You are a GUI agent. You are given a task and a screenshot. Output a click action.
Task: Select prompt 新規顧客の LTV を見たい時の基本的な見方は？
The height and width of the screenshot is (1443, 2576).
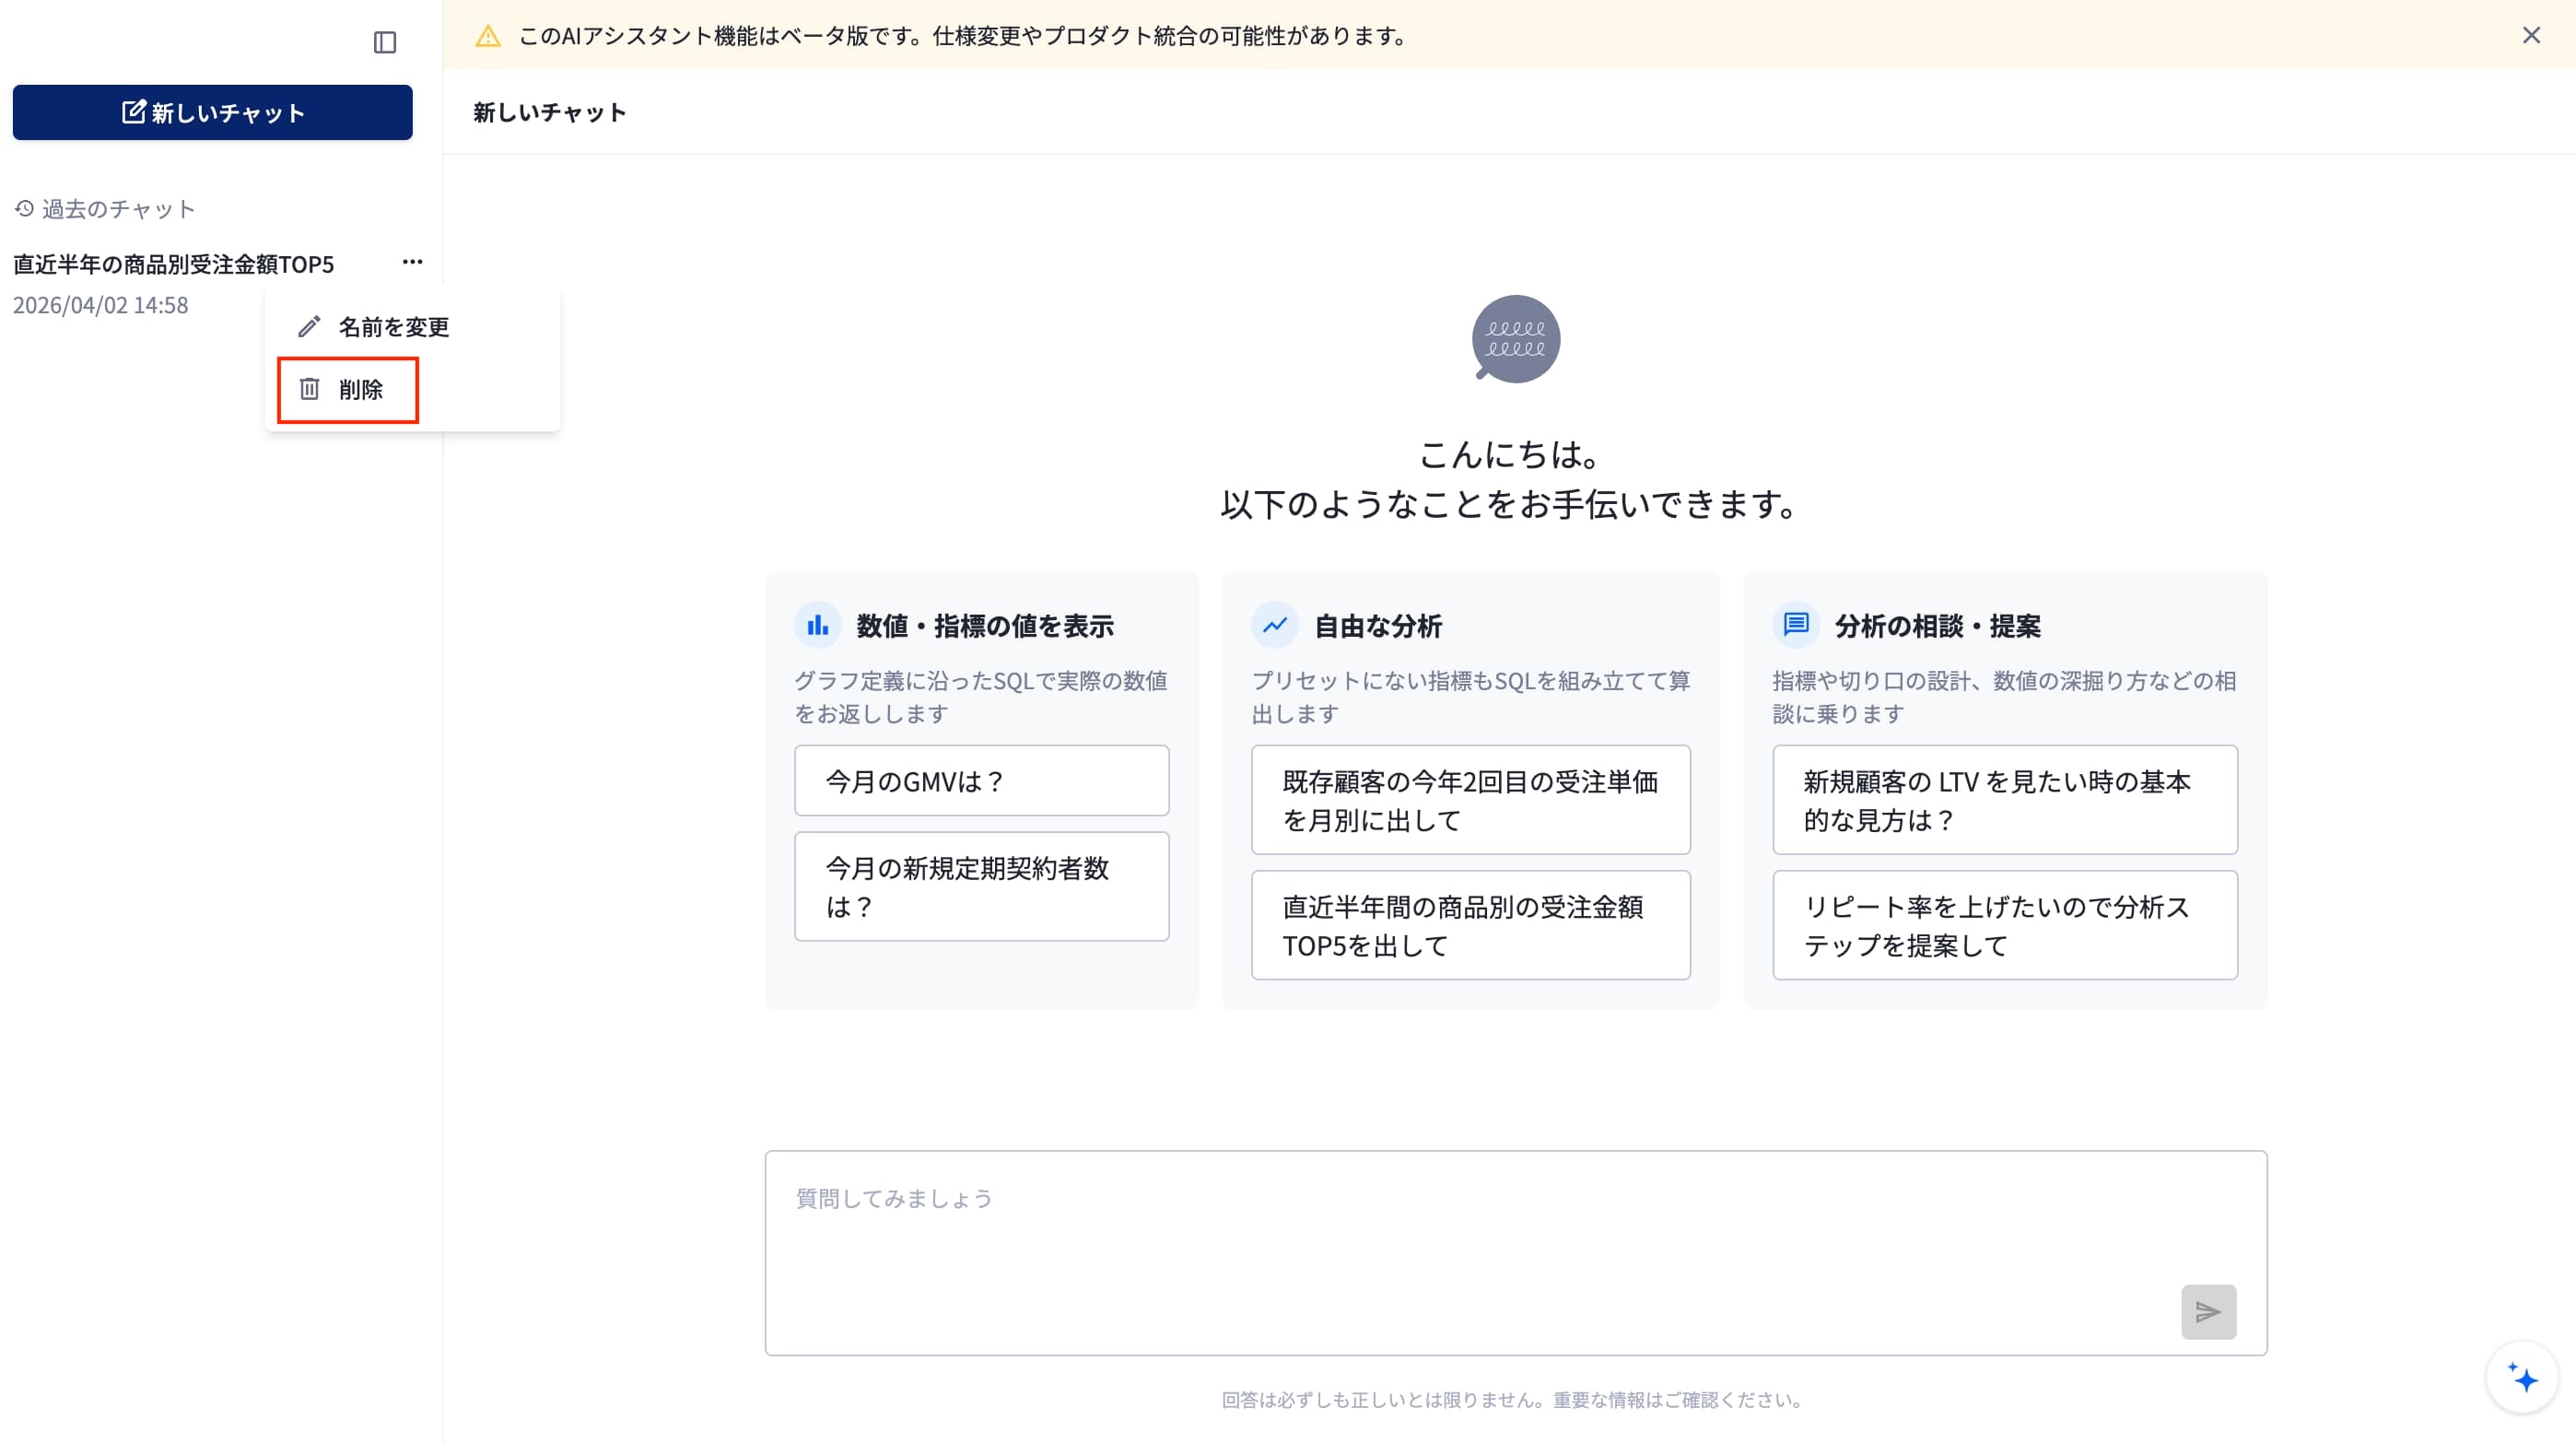(x=2005, y=799)
